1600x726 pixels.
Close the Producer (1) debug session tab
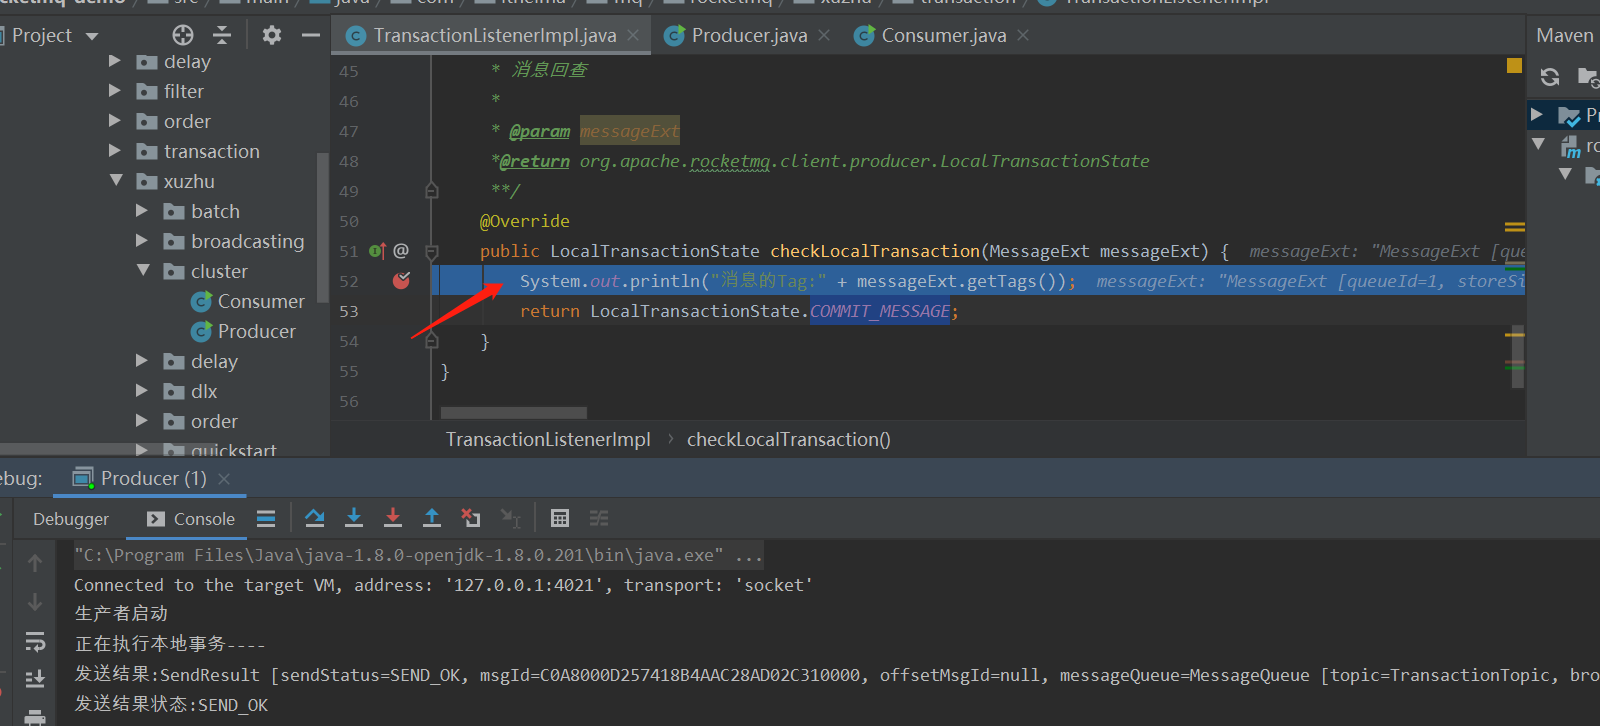pos(224,479)
